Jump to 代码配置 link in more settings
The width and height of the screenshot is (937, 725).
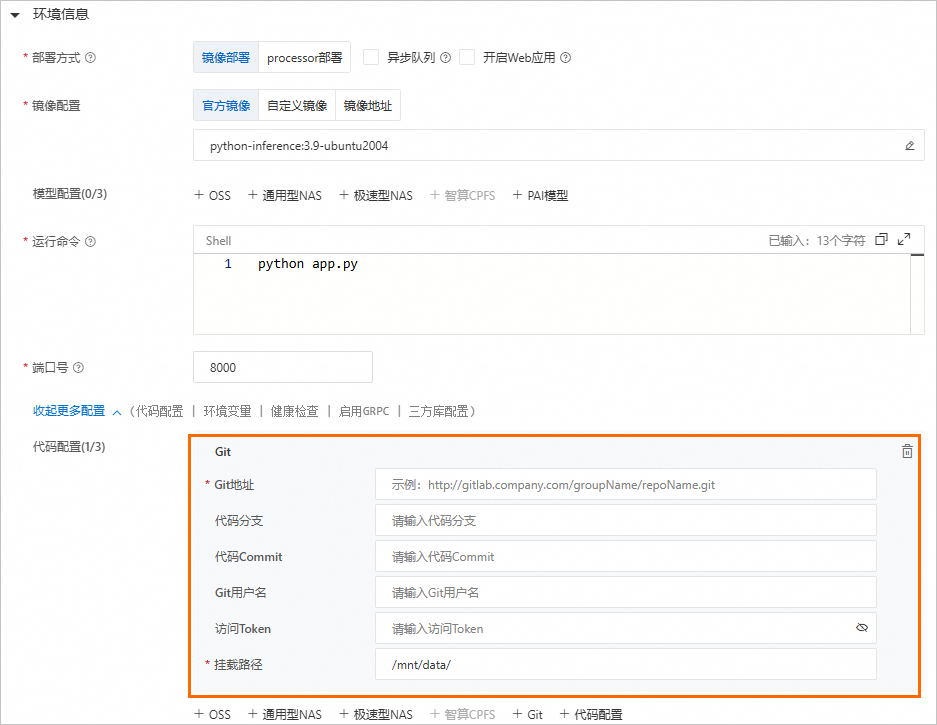coord(160,411)
